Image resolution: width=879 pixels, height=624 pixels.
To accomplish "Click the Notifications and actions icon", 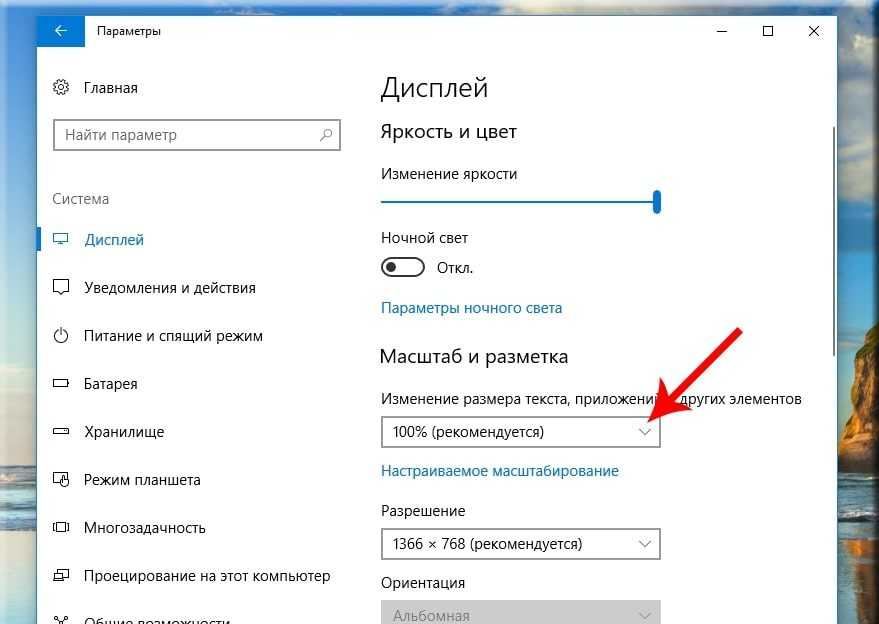I will coord(62,288).
